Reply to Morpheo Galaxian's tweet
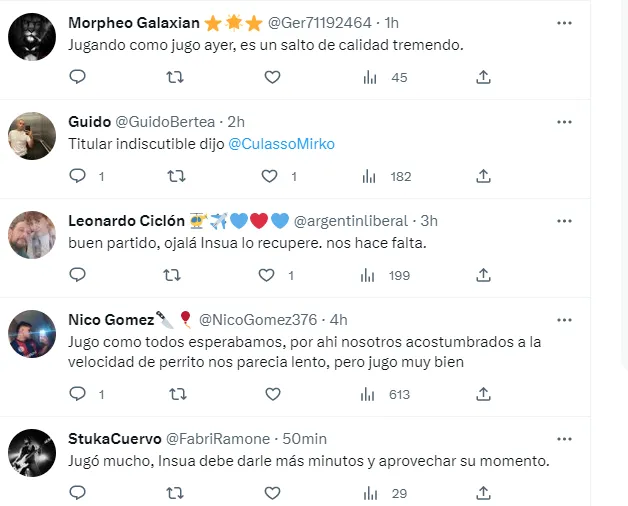628x506 pixels. 78,77
